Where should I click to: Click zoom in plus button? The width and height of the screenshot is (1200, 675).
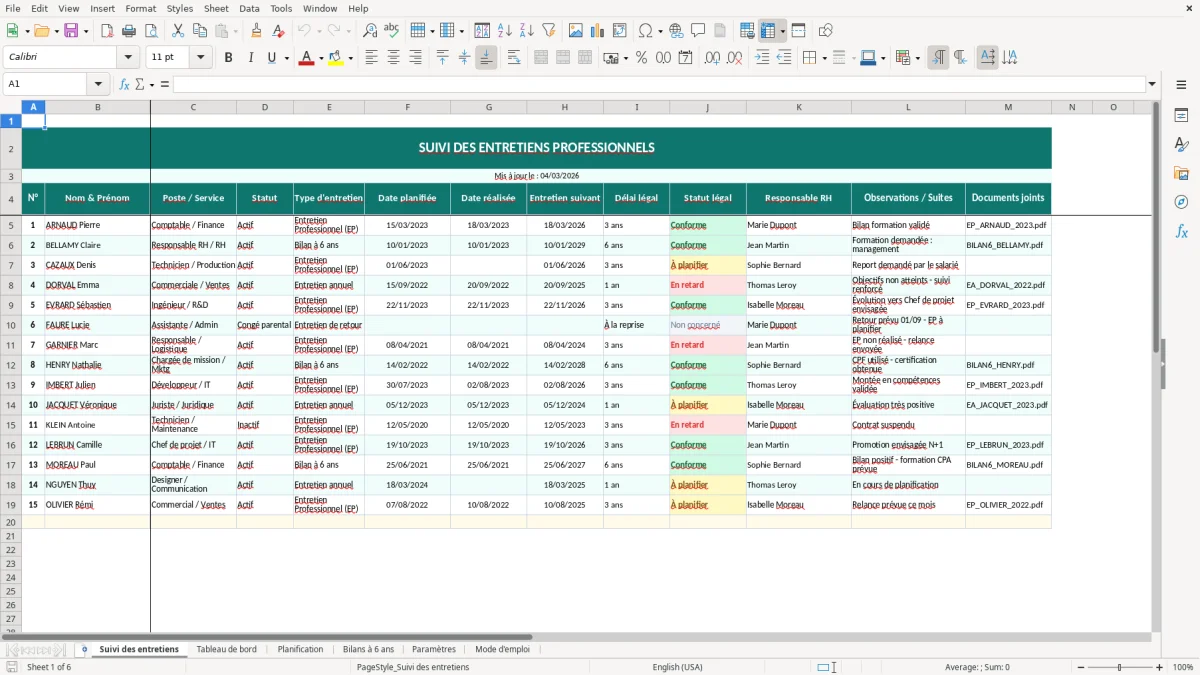[x=1159, y=667]
